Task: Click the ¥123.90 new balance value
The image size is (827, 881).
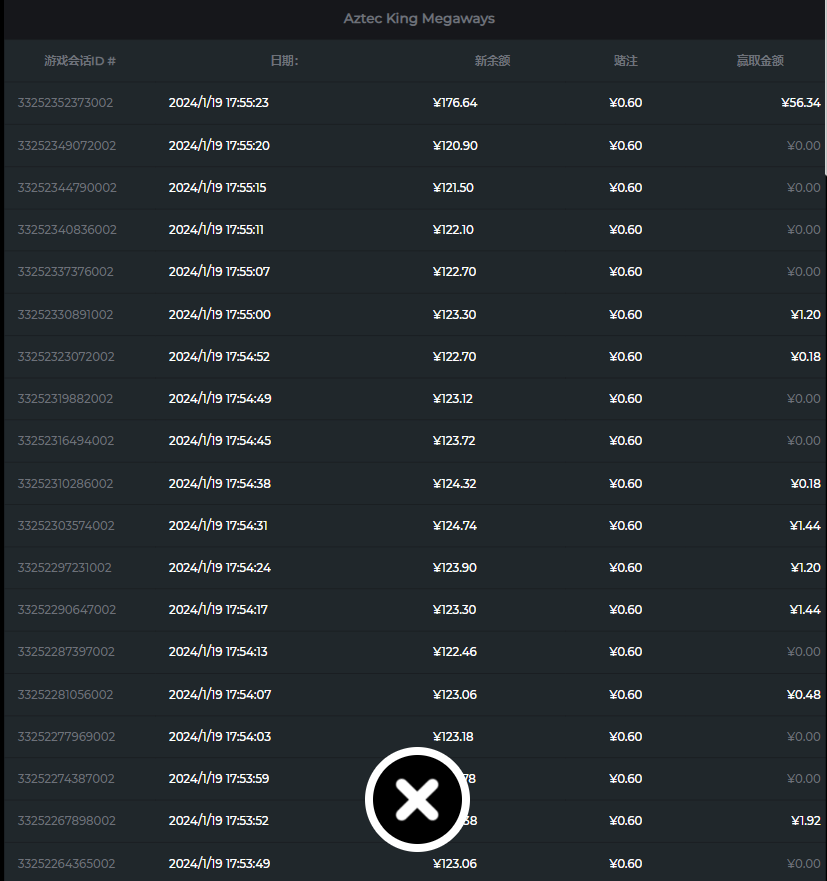Action: [x=455, y=568]
